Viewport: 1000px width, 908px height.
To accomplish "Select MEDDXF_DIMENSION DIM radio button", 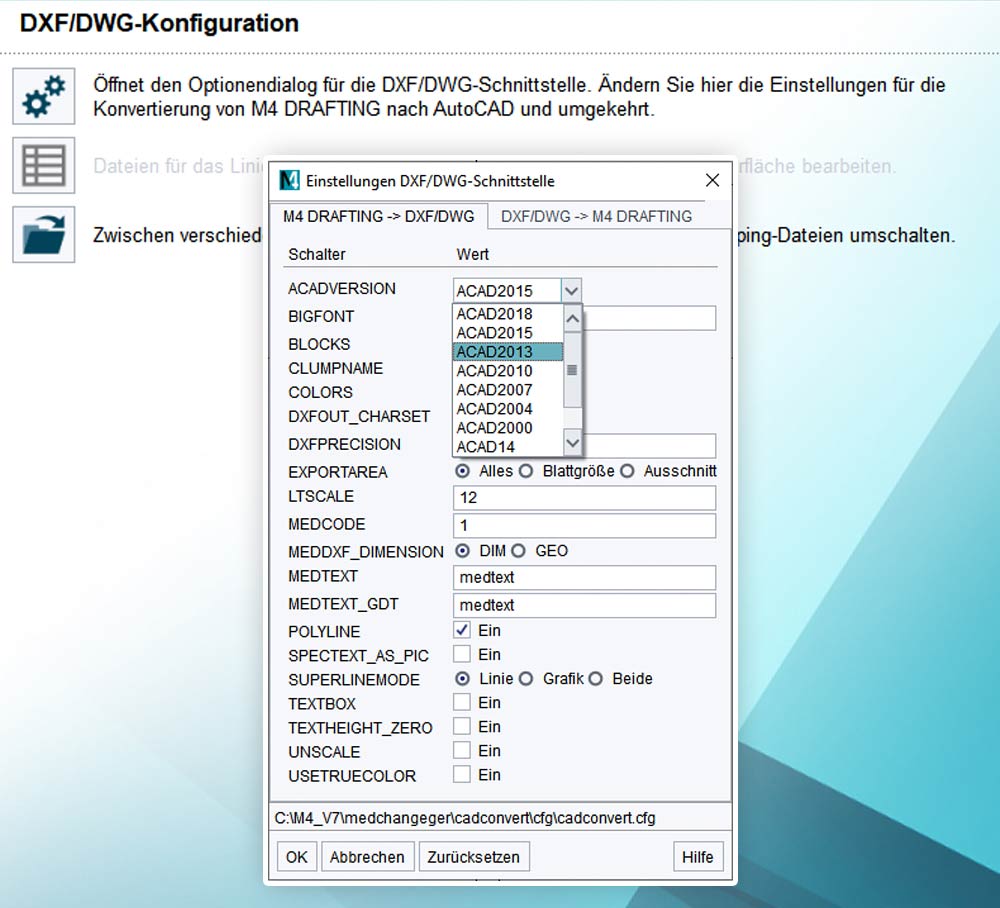I will pyautogui.click(x=462, y=551).
